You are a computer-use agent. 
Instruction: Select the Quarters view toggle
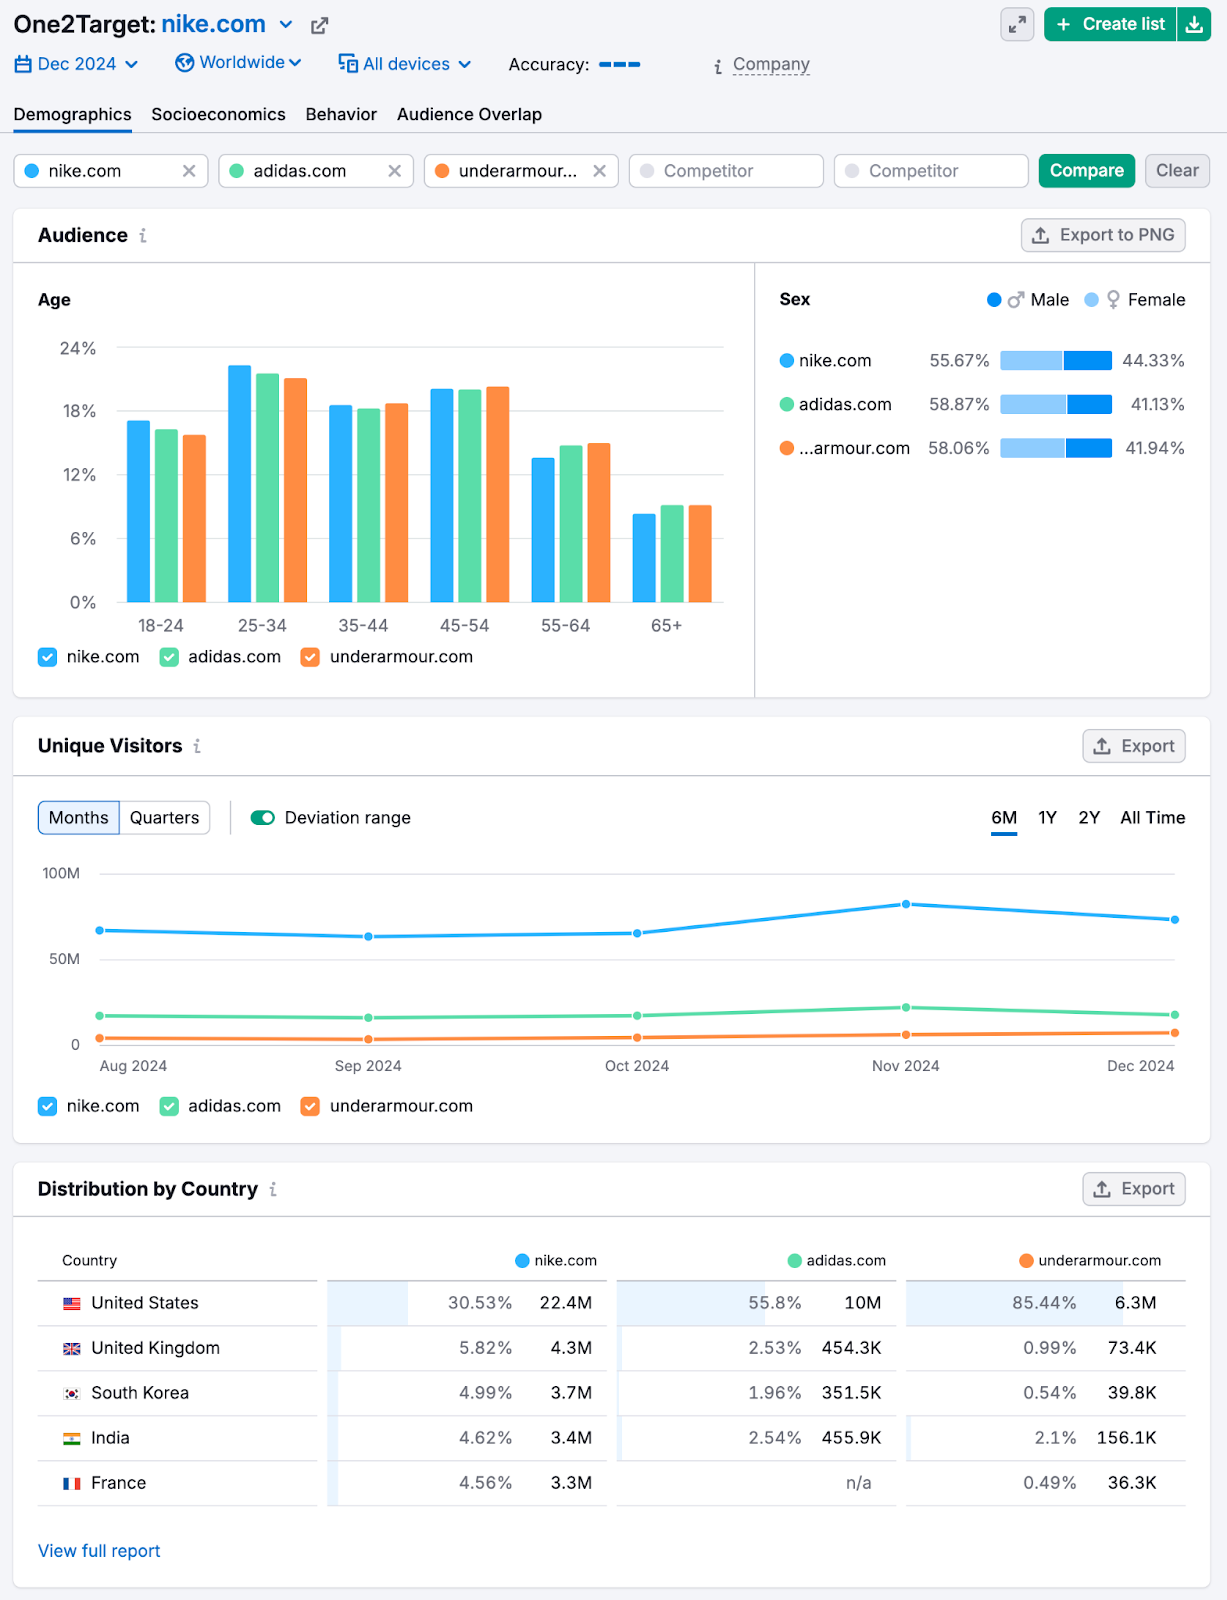(165, 818)
